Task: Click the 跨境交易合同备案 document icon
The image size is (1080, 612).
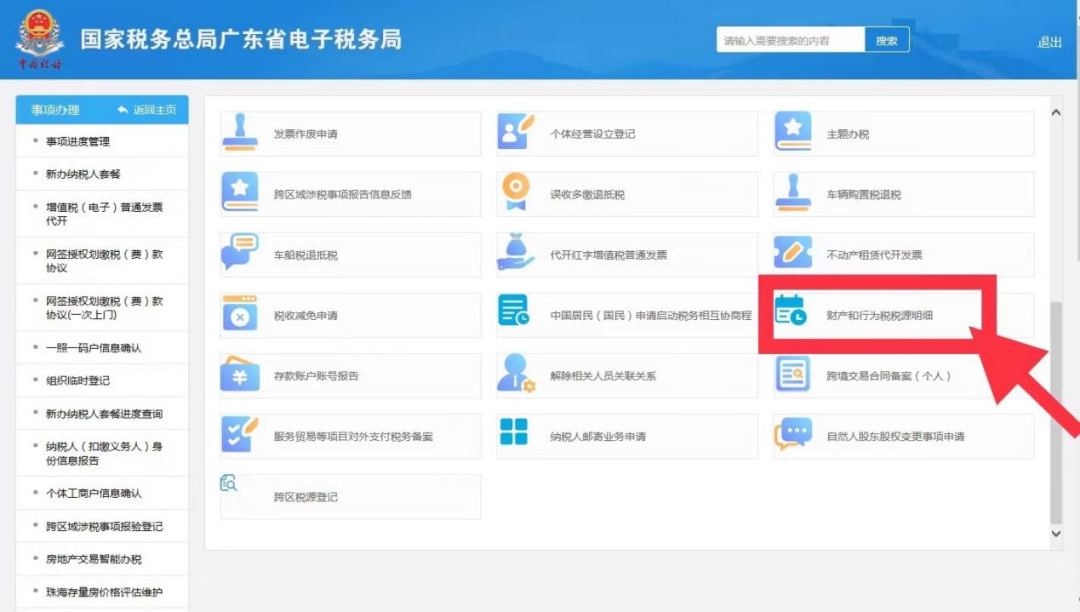Action: [793, 374]
